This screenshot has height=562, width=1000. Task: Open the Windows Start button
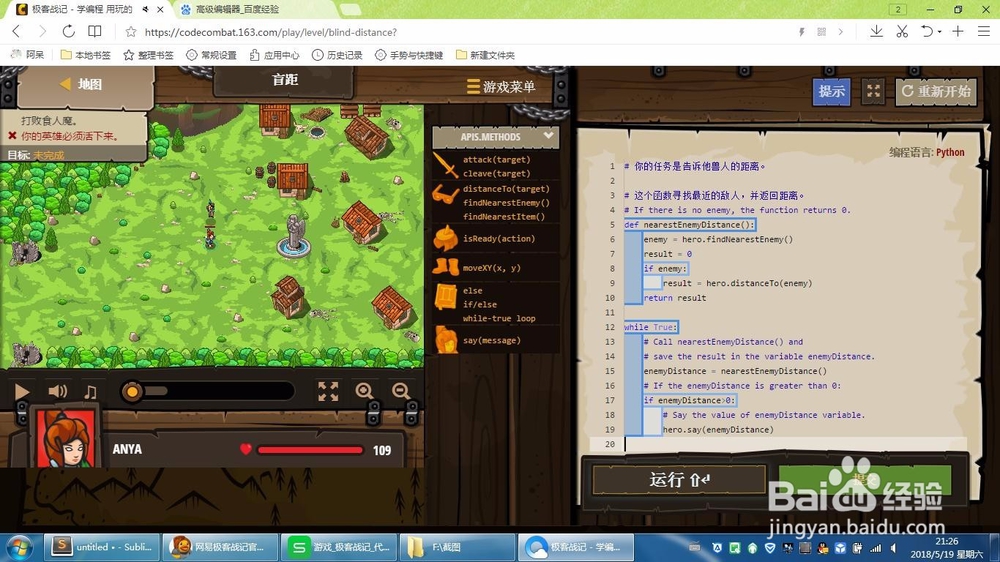[x=19, y=547]
